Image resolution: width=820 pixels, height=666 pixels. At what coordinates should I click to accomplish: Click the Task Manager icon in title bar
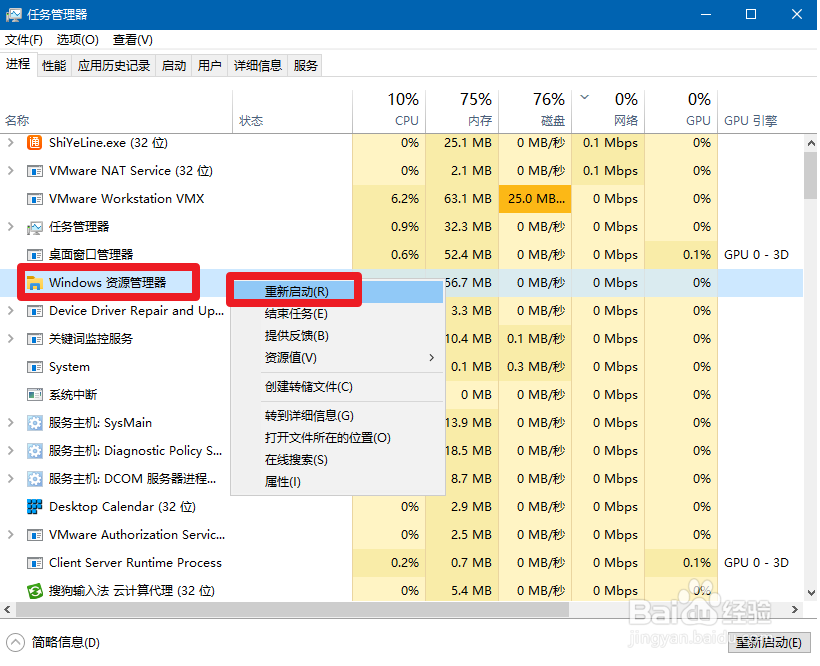[x=14, y=14]
